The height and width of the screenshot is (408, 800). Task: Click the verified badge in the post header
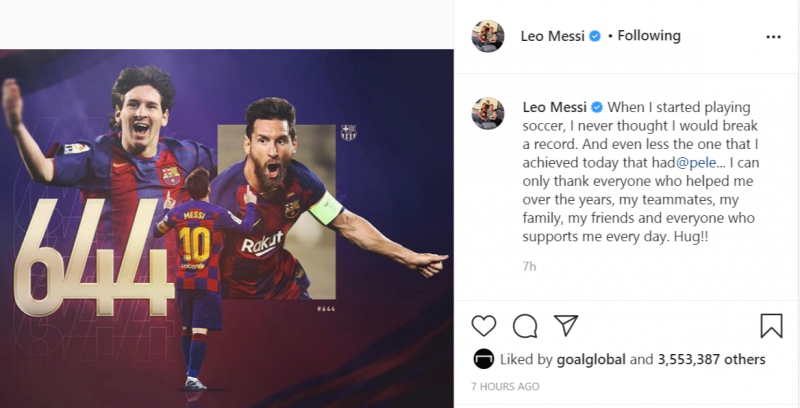pyautogui.click(x=594, y=36)
